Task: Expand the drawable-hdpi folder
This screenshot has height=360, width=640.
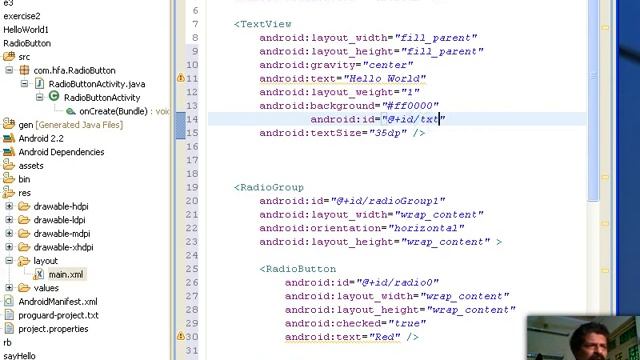Action: (9, 206)
